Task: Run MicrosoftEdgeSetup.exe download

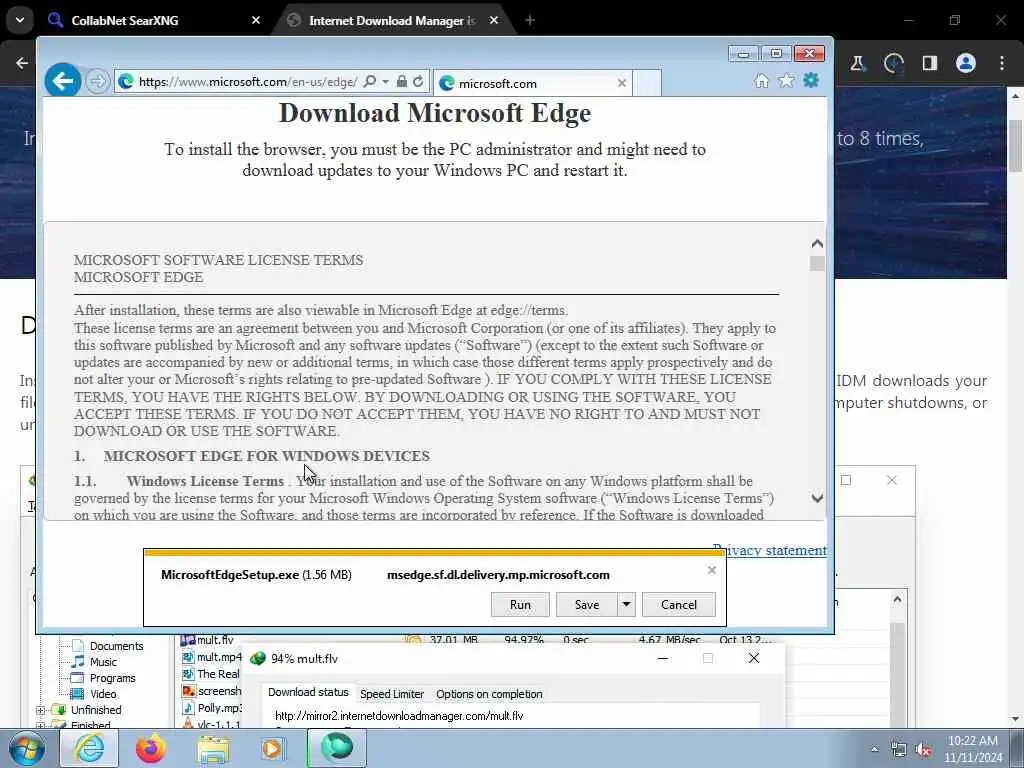Action: click(x=520, y=605)
